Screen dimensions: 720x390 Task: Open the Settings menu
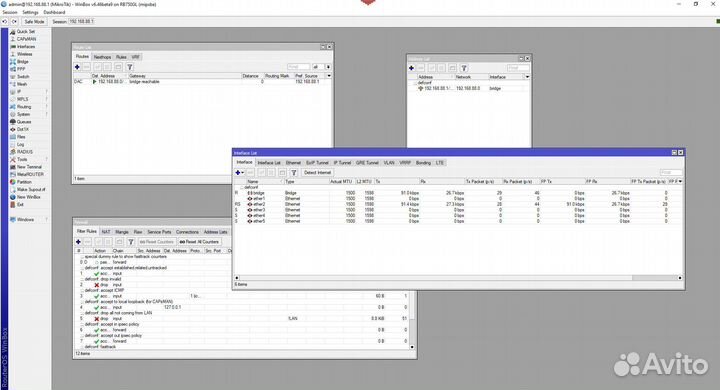tap(30, 12)
